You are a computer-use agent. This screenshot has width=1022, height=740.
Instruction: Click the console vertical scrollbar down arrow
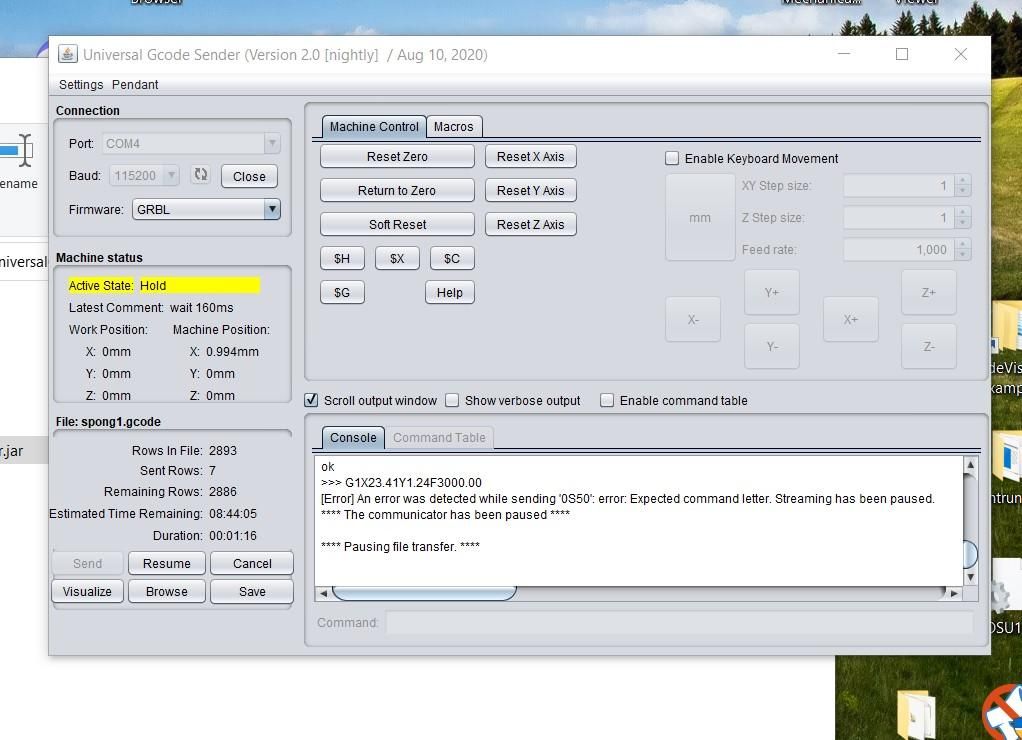(971, 577)
